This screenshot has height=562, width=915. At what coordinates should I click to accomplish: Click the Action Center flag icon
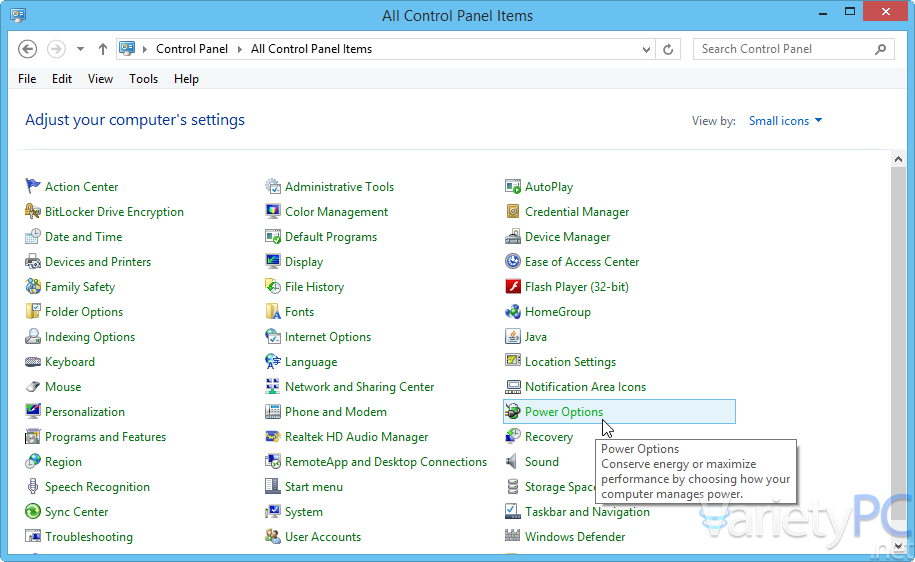click(33, 187)
